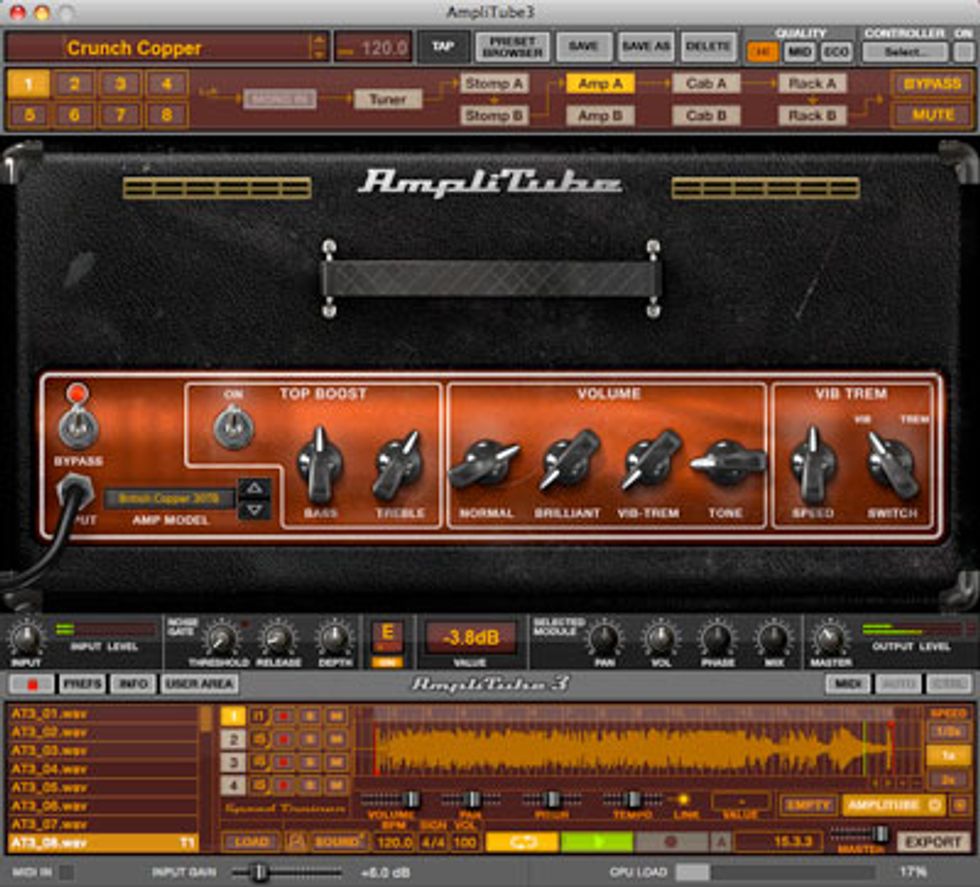The height and width of the screenshot is (887, 980).
Task: Click the Noise Gate Threshold knob
Action: pos(222,637)
